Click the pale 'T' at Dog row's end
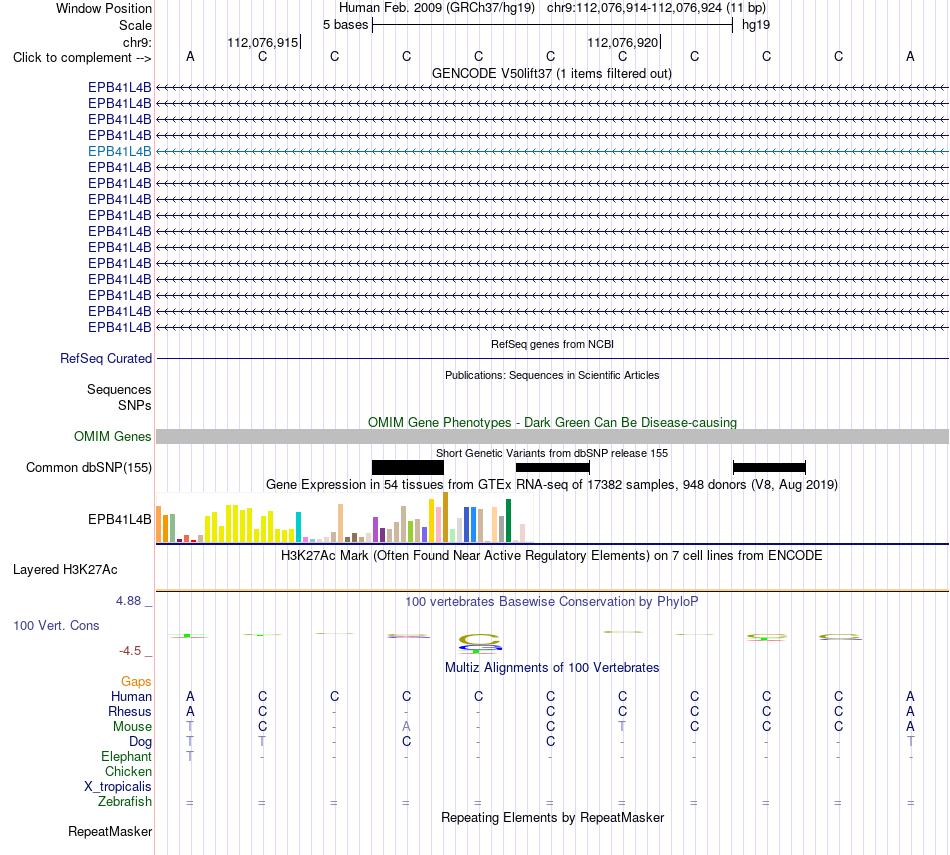 tap(910, 741)
